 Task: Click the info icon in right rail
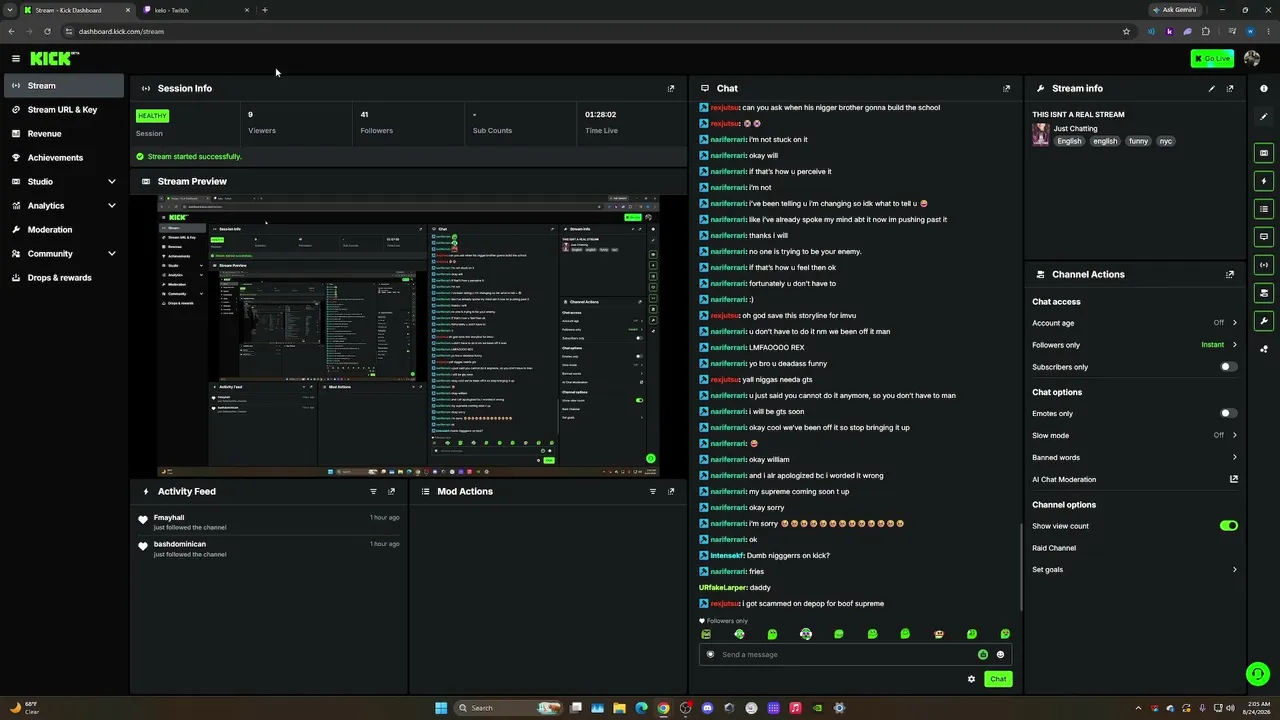click(x=1264, y=89)
